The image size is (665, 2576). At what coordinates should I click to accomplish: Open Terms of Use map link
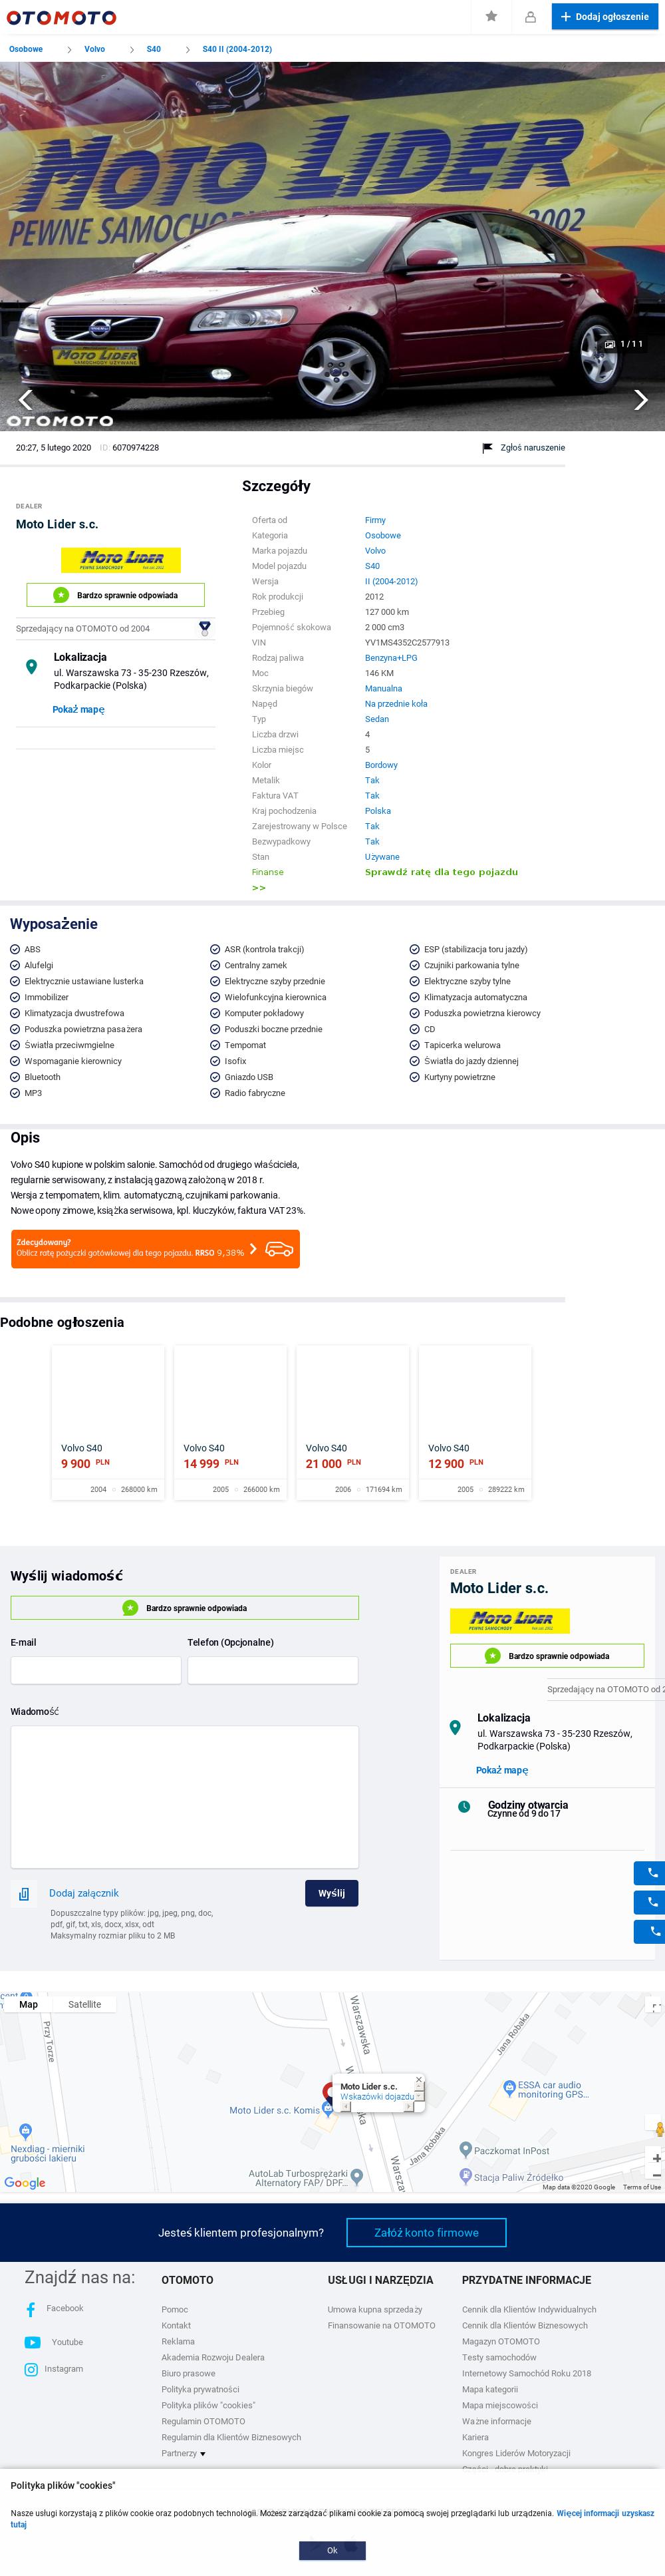click(x=642, y=2187)
